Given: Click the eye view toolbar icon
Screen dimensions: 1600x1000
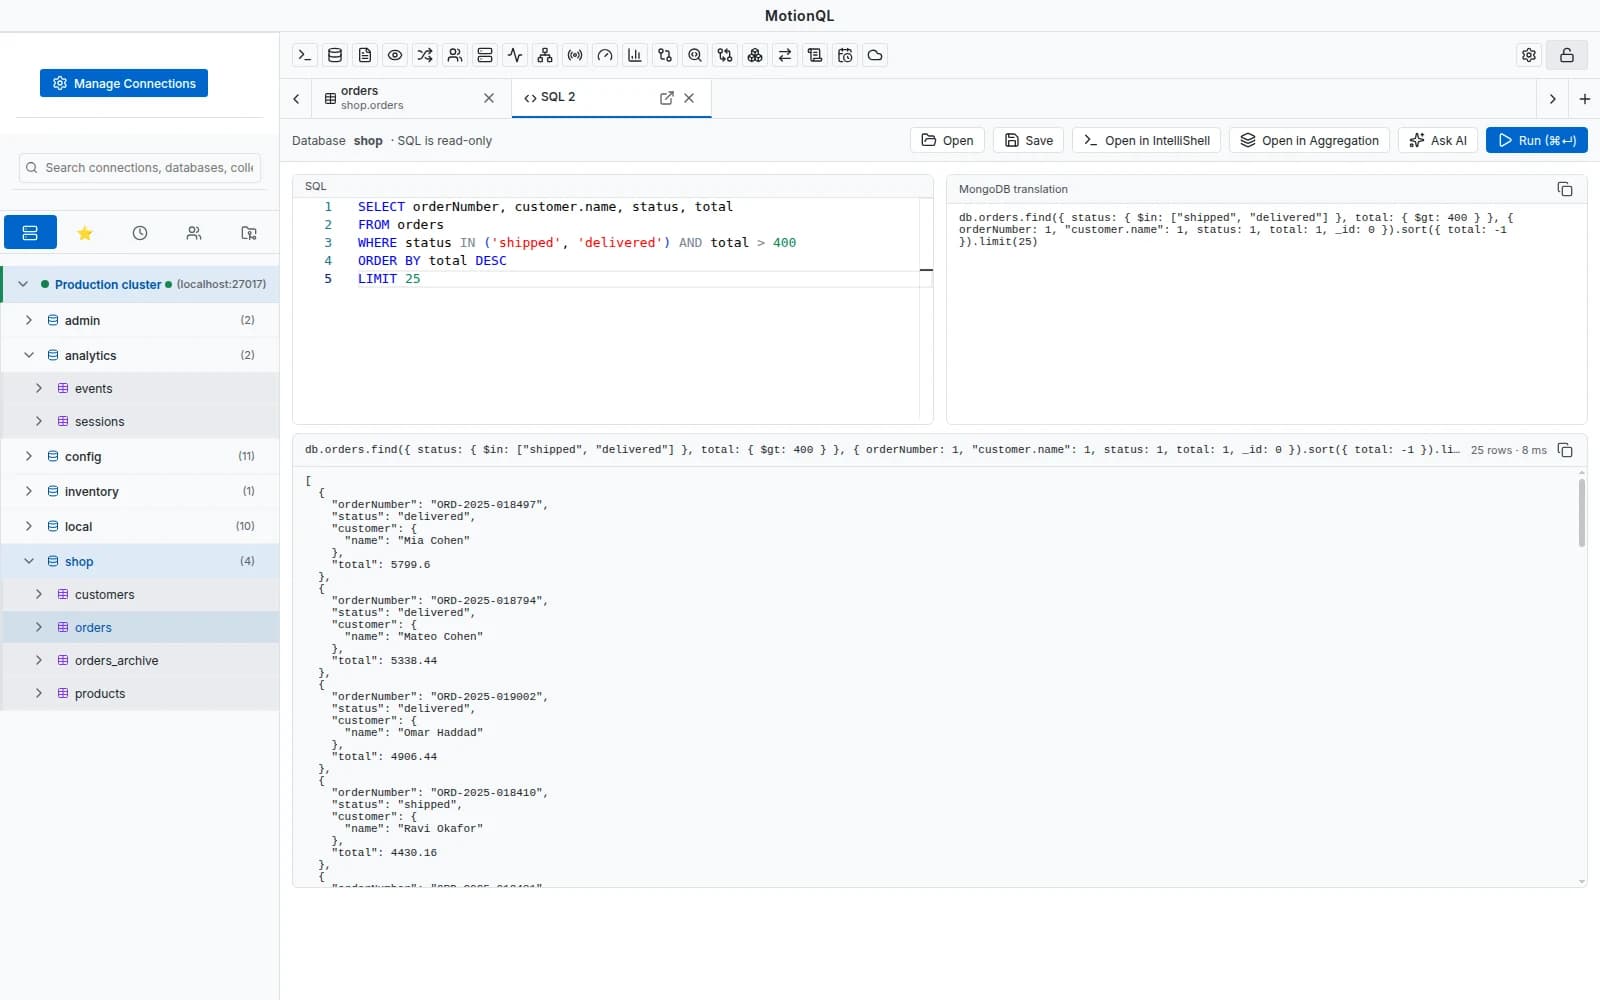Looking at the screenshot, I should [395, 55].
